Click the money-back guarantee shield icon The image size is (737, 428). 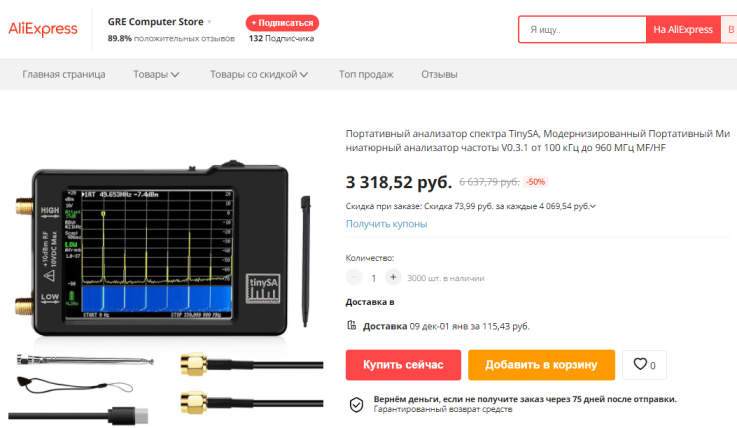click(356, 404)
